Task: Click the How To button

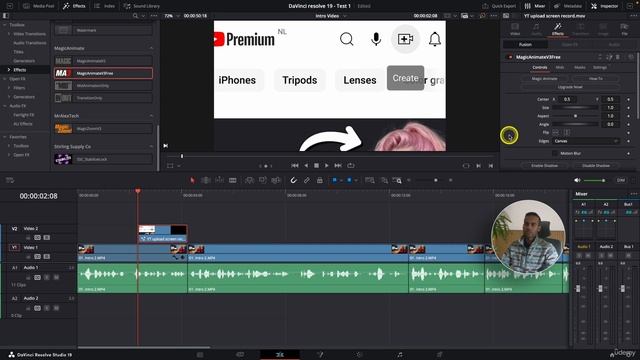Action: [x=596, y=78]
